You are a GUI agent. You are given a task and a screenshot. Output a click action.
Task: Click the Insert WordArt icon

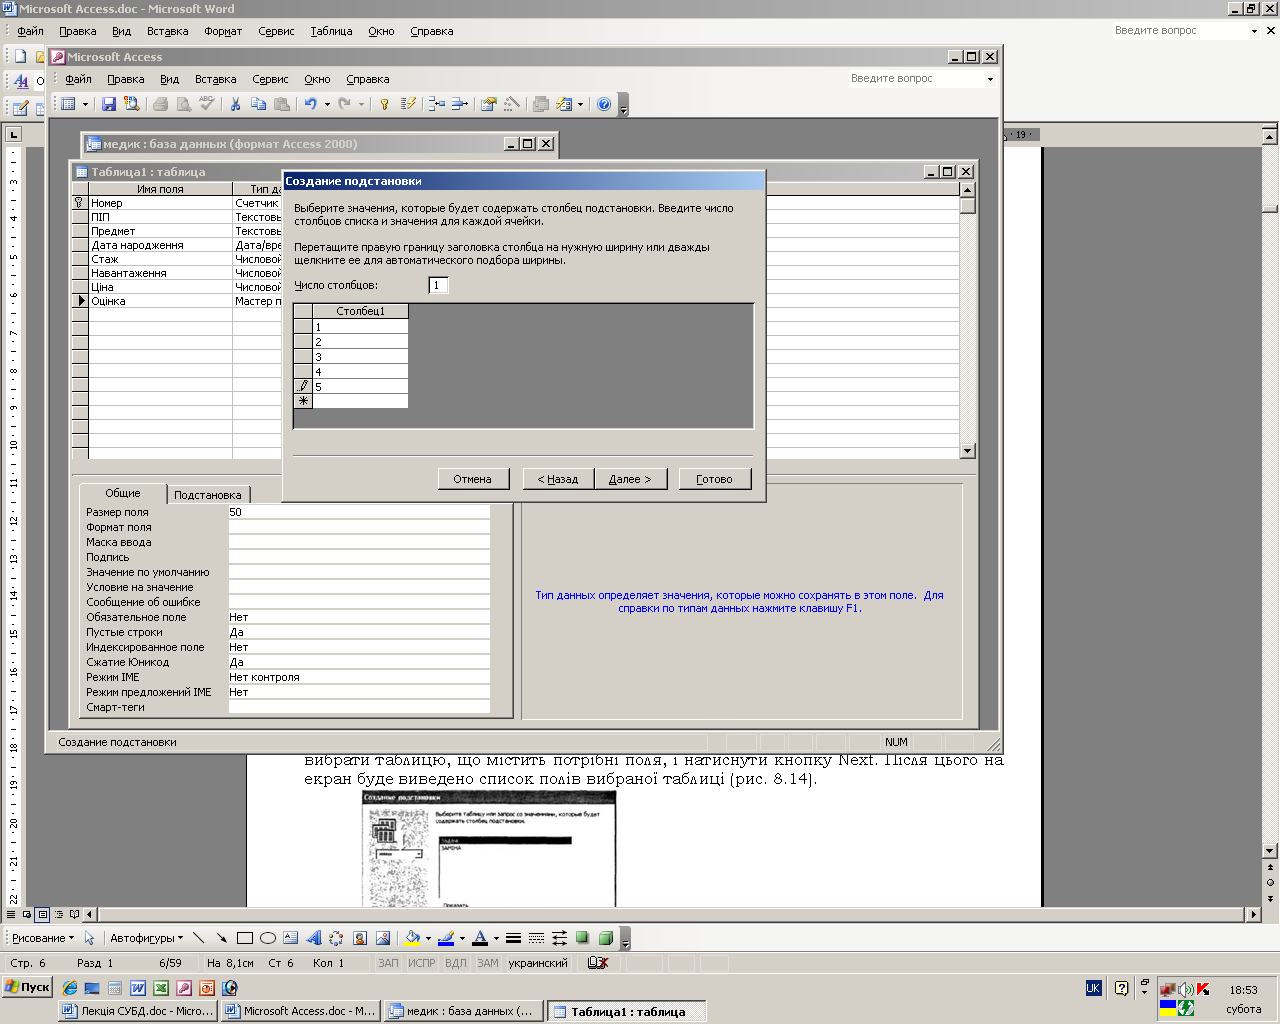[313, 938]
